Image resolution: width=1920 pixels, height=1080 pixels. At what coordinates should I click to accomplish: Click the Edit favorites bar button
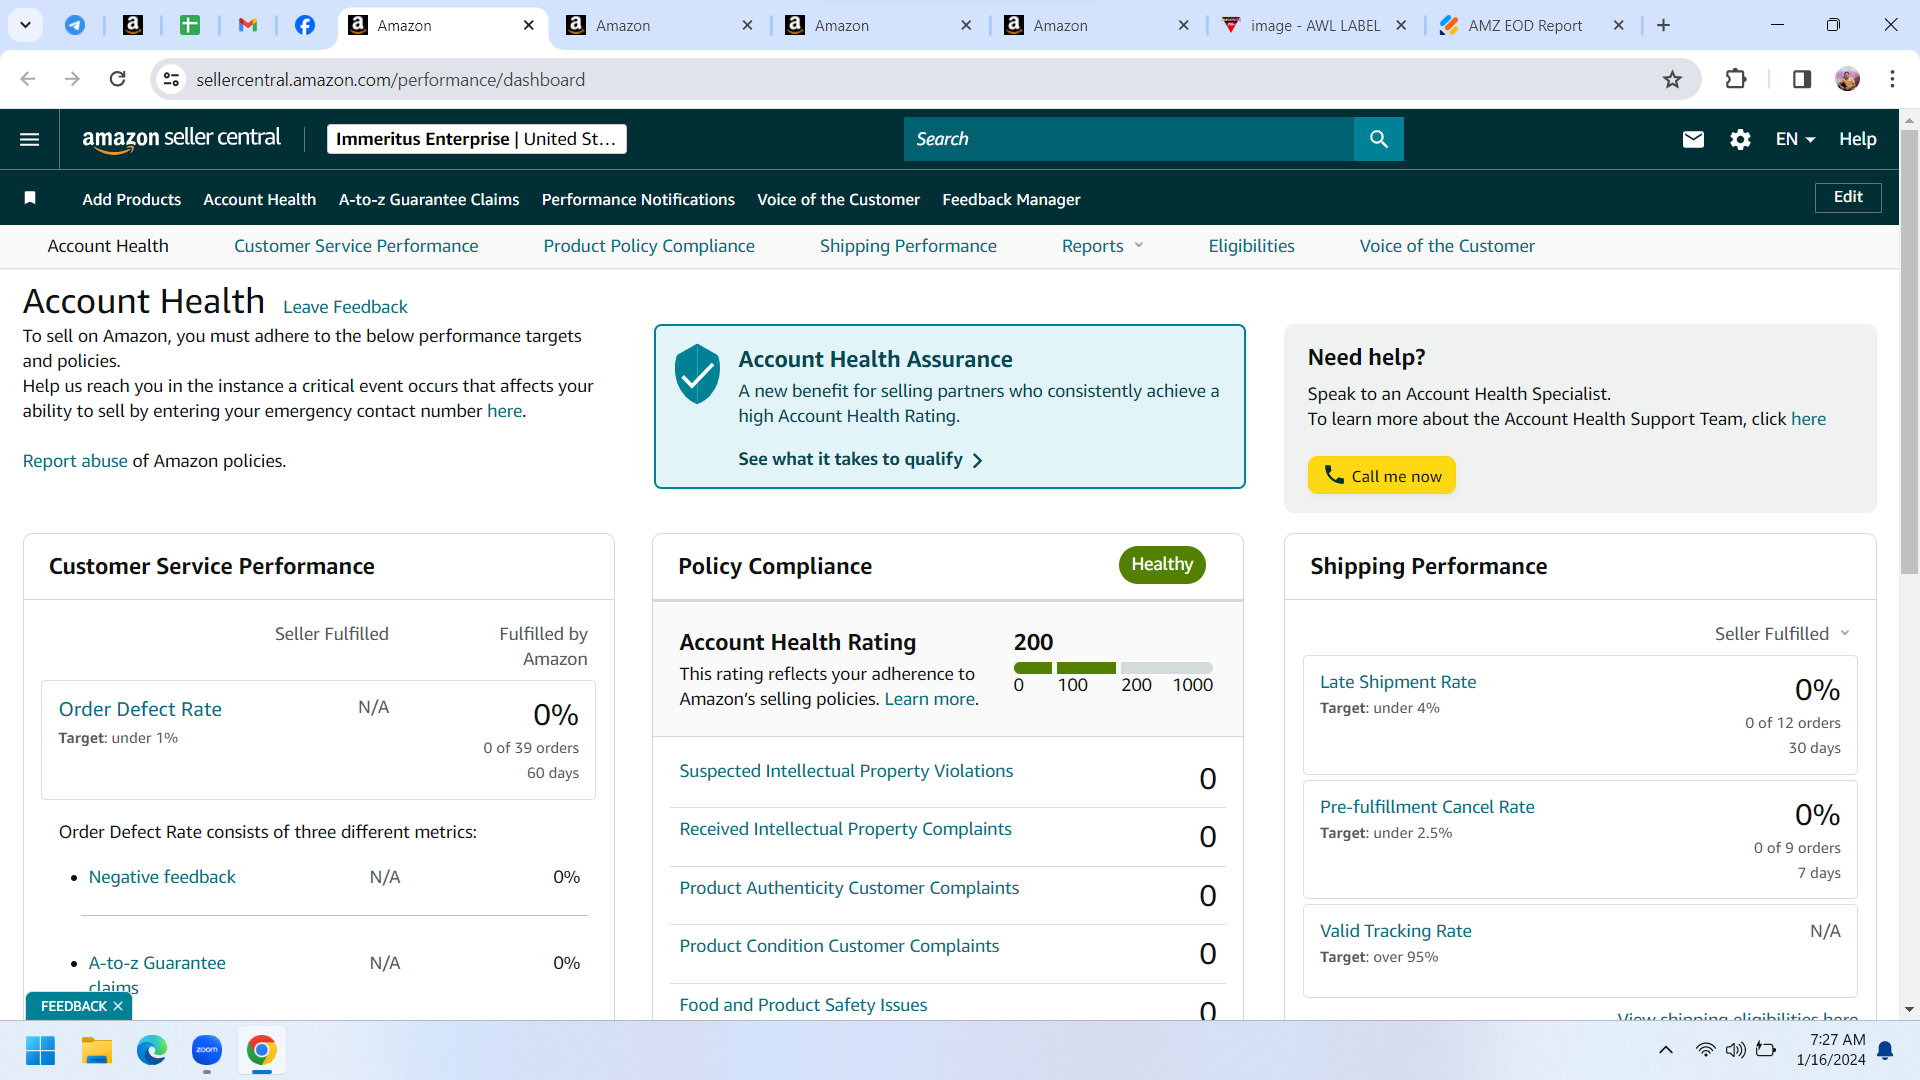coord(1848,197)
